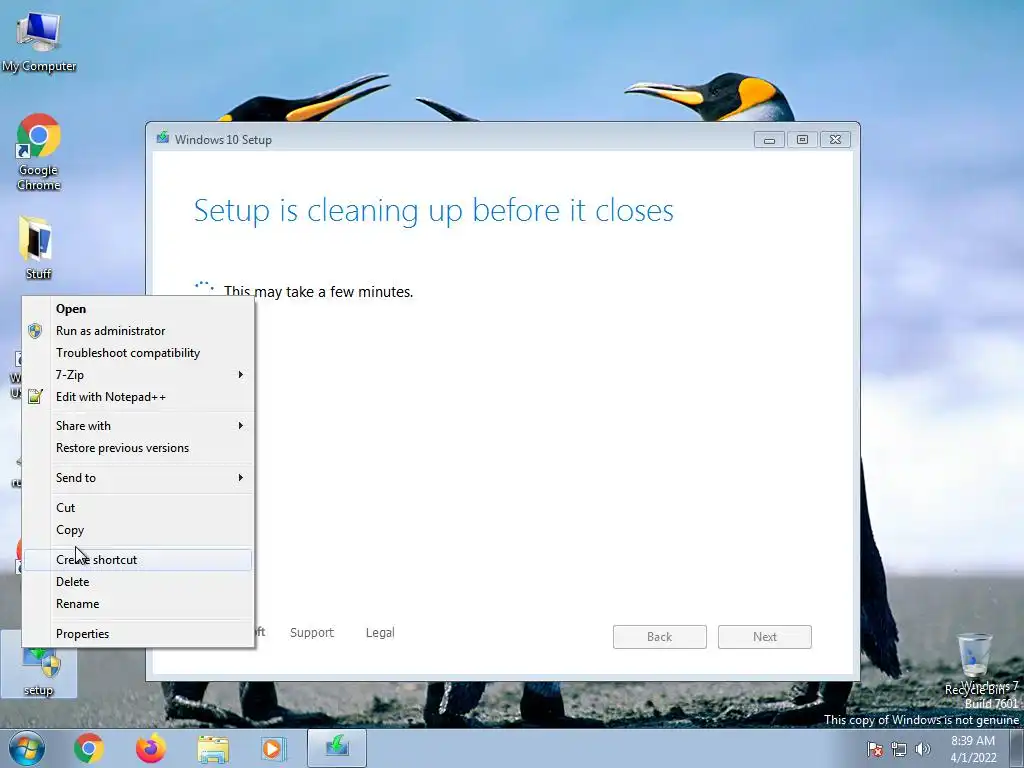Select Restore previous versions

pos(137,448)
